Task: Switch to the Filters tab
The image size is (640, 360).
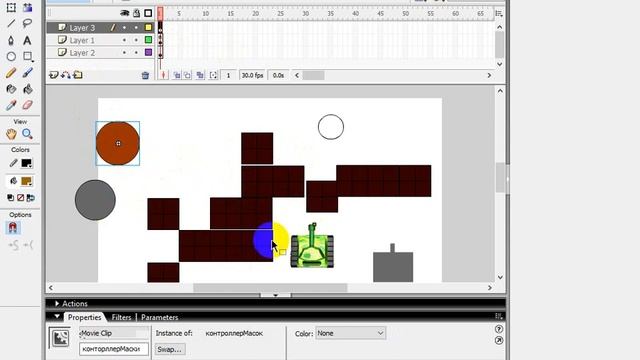Action: (x=121, y=317)
